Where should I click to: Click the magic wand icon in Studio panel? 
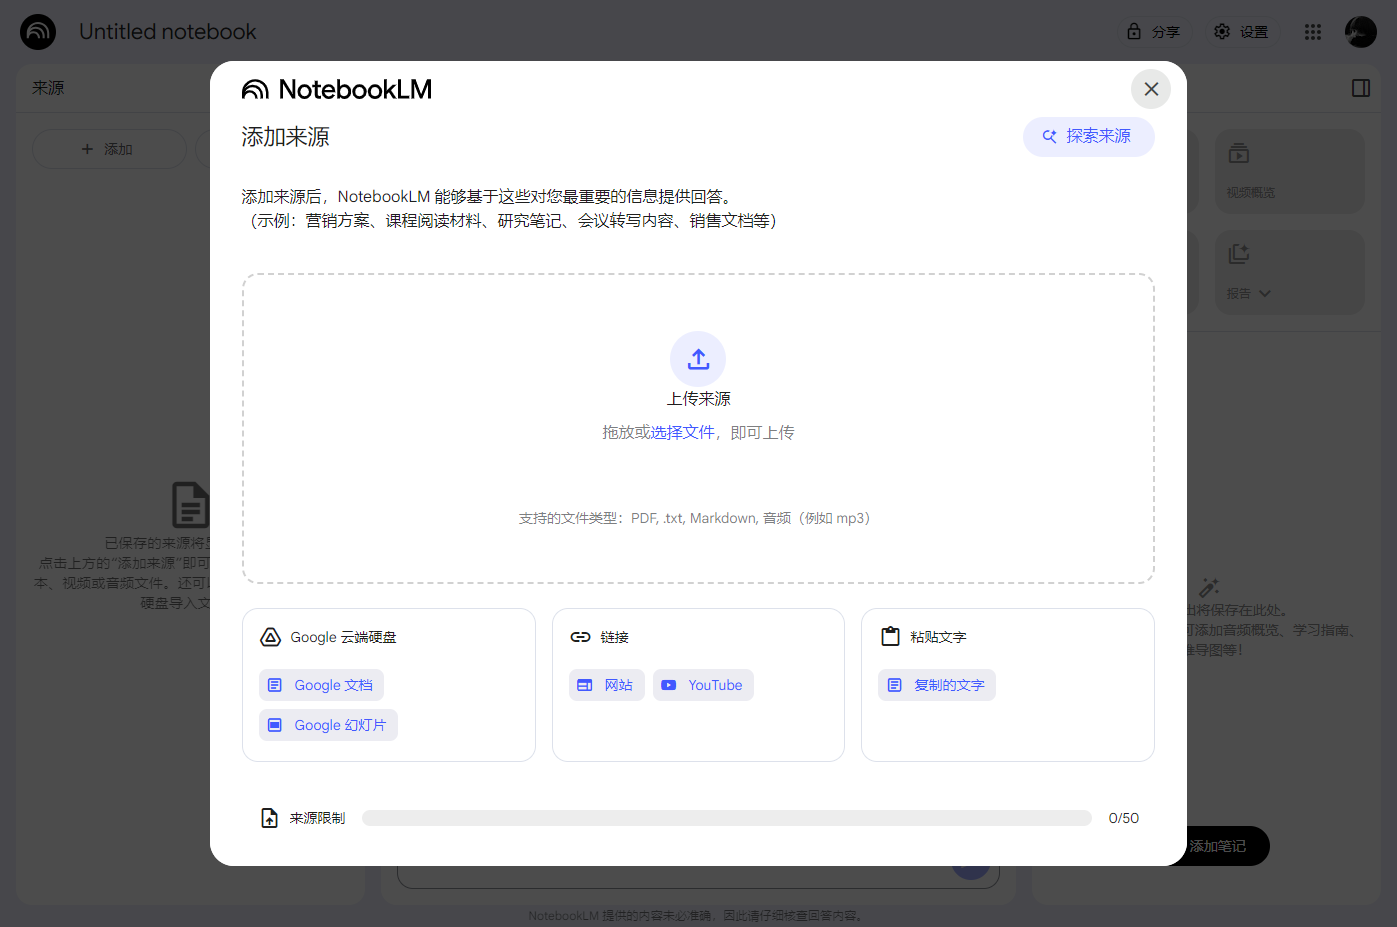pyautogui.click(x=1209, y=588)
